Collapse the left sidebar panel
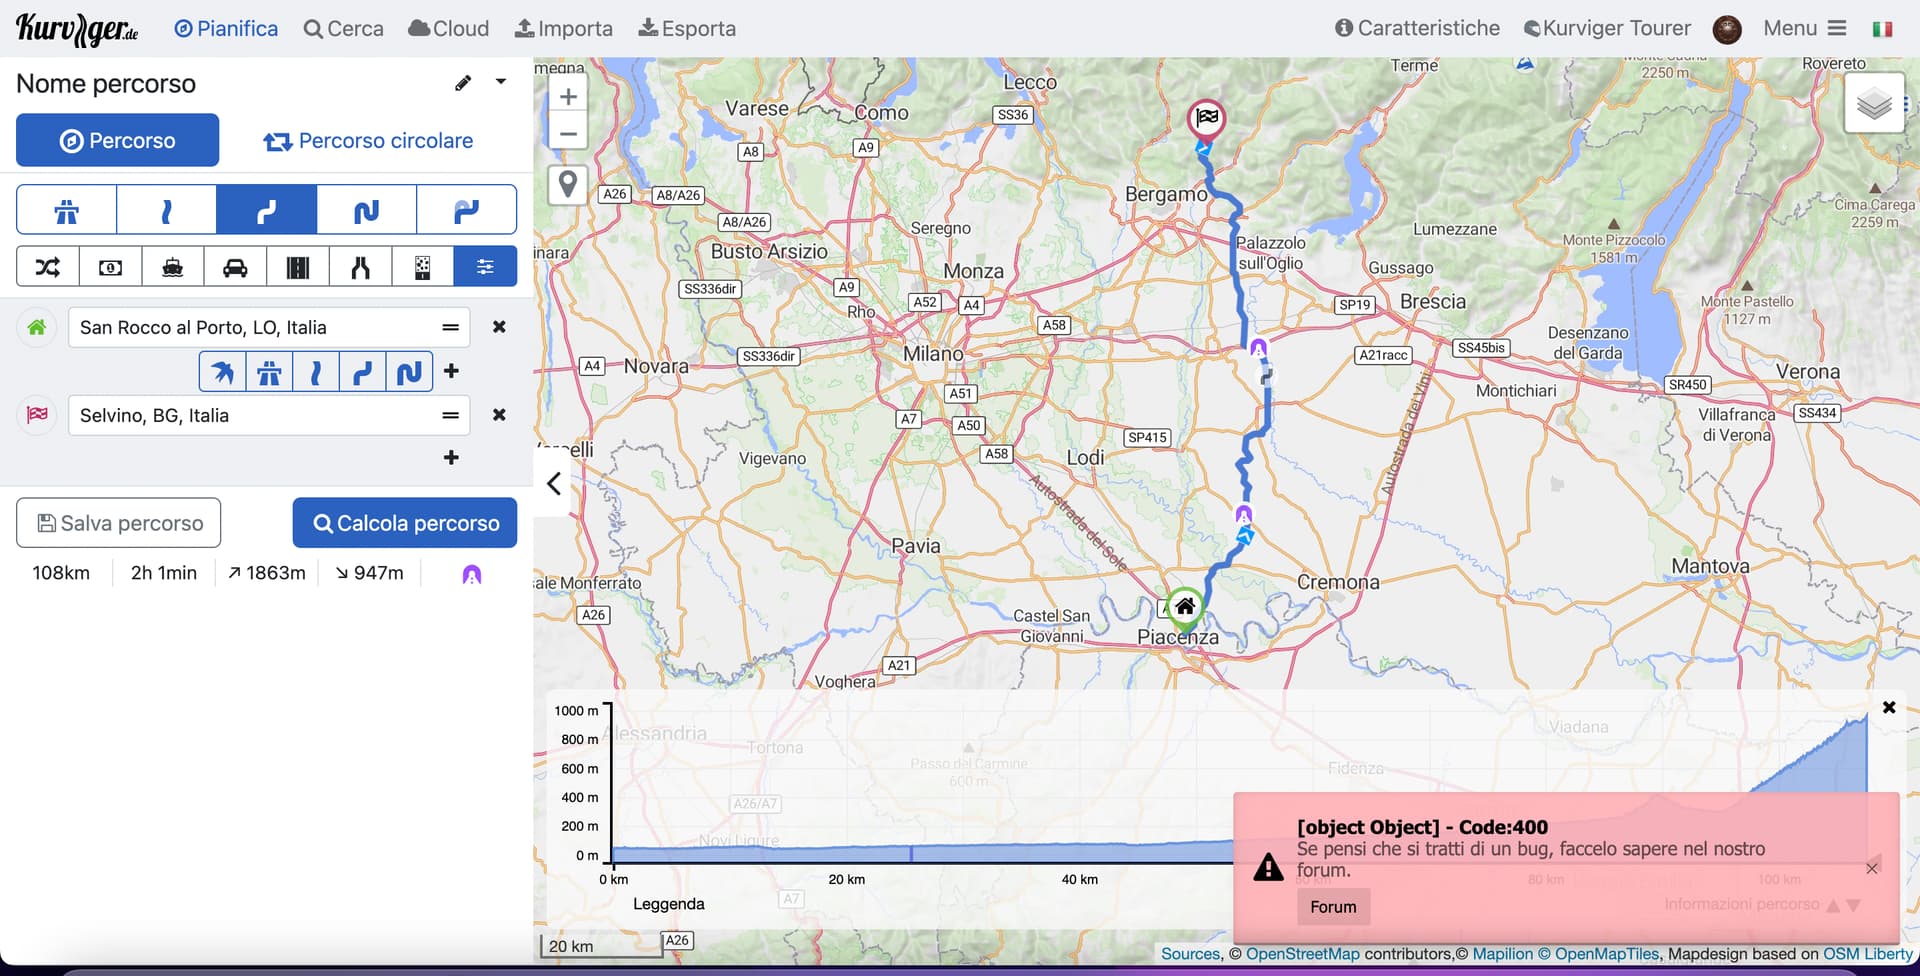The width and height of the screenshot is (1920, 976). (x=553, y=484)
